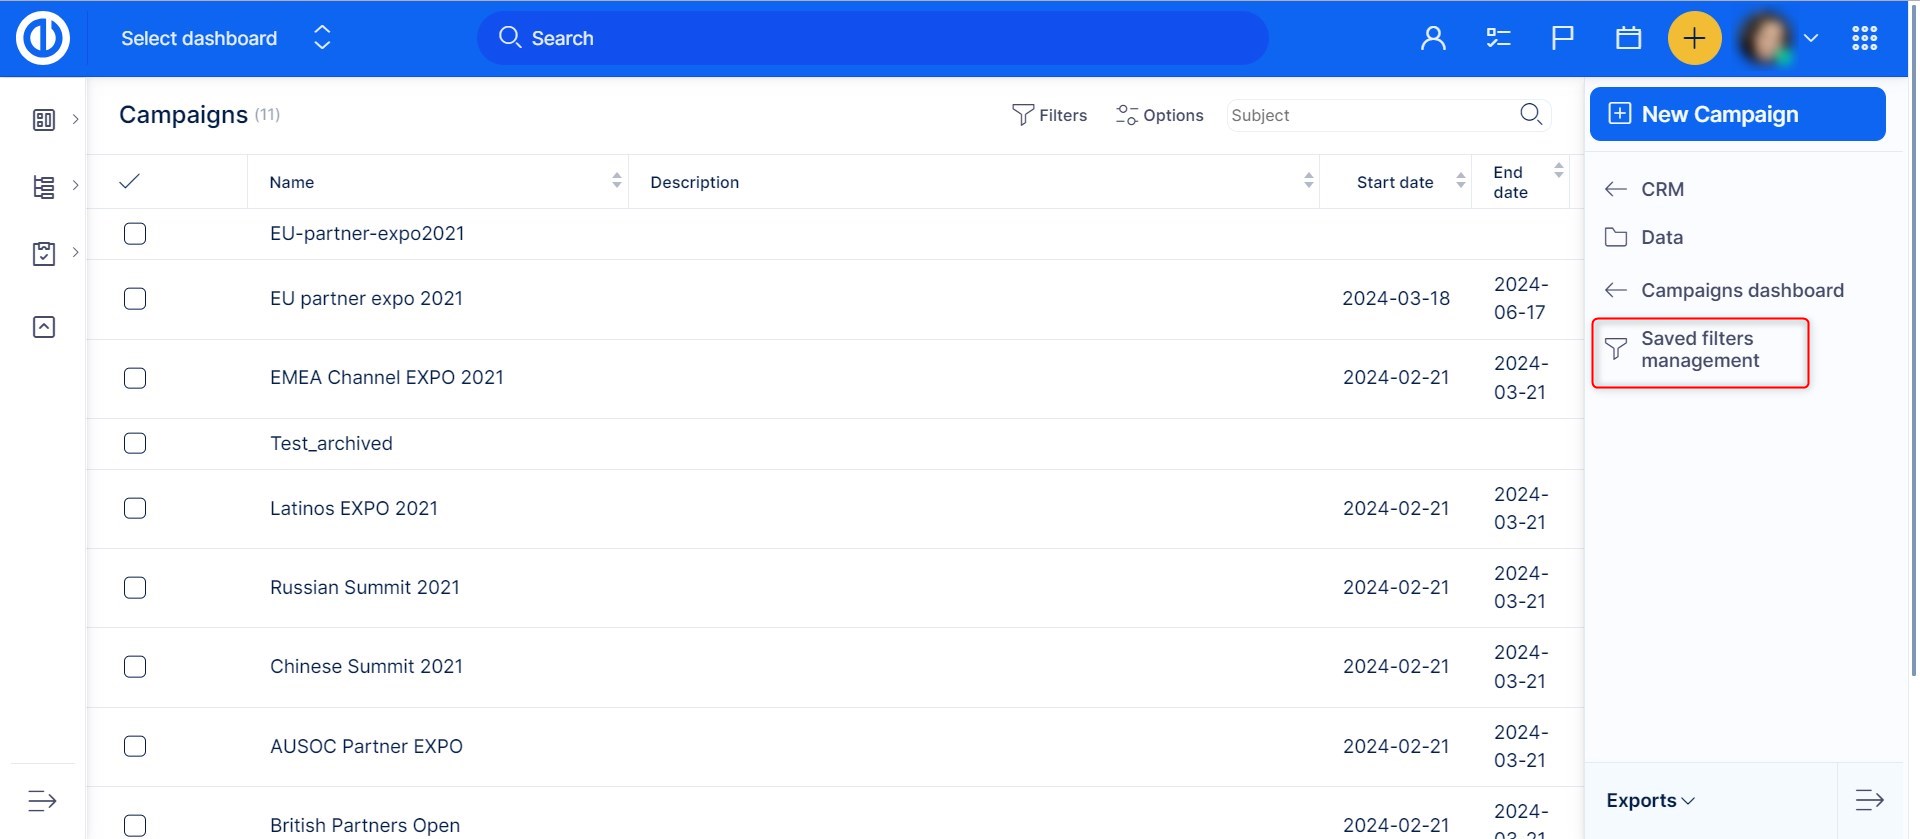
Task: Click the Subject search input field
Action: 1370,115
